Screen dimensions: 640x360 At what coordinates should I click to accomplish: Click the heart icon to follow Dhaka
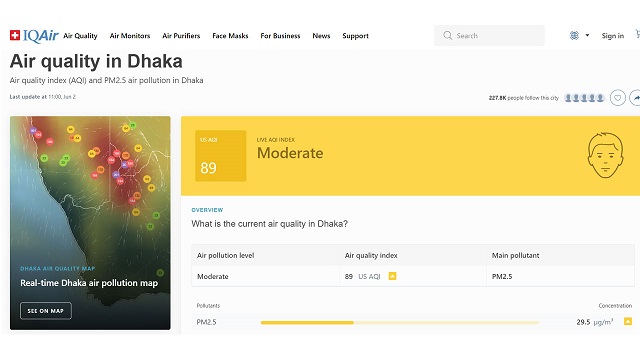[x=618, y=98]
